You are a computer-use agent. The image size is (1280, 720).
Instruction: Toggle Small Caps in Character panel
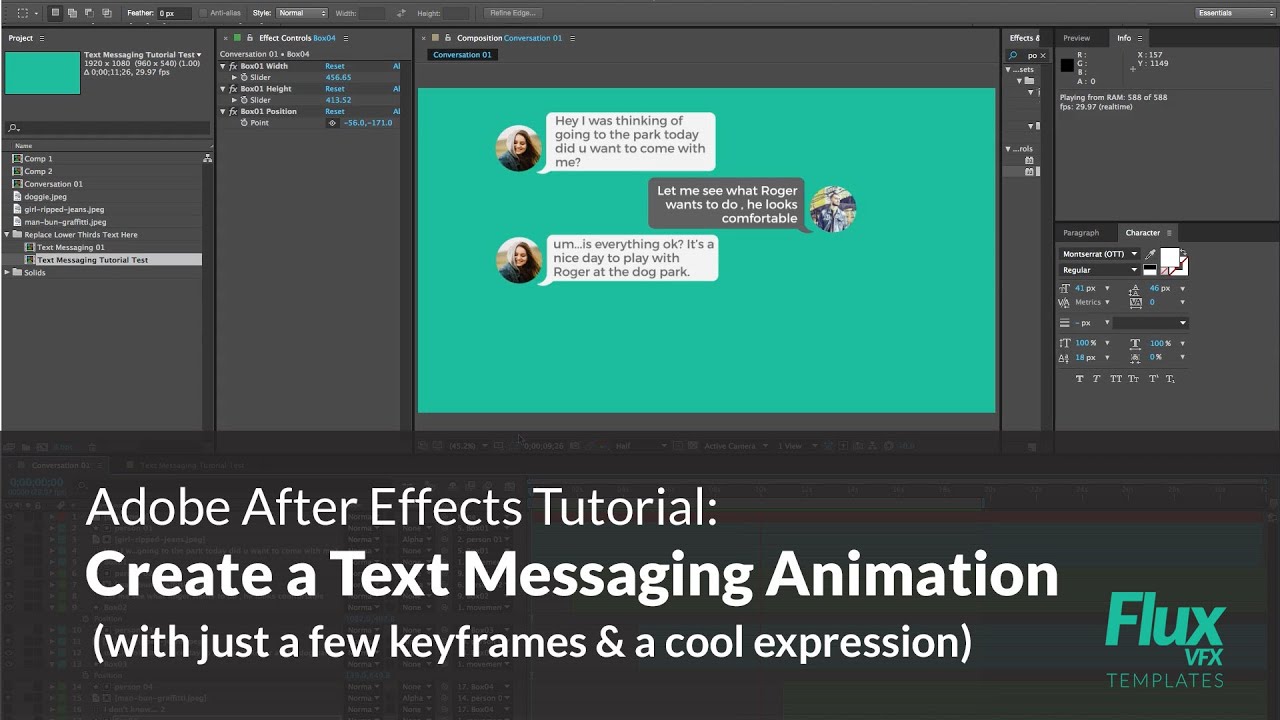1133,379
